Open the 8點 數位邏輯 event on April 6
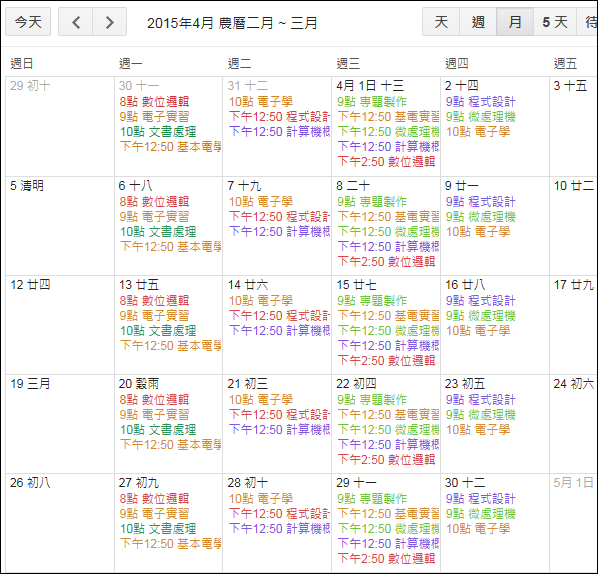 coord(154,202)
